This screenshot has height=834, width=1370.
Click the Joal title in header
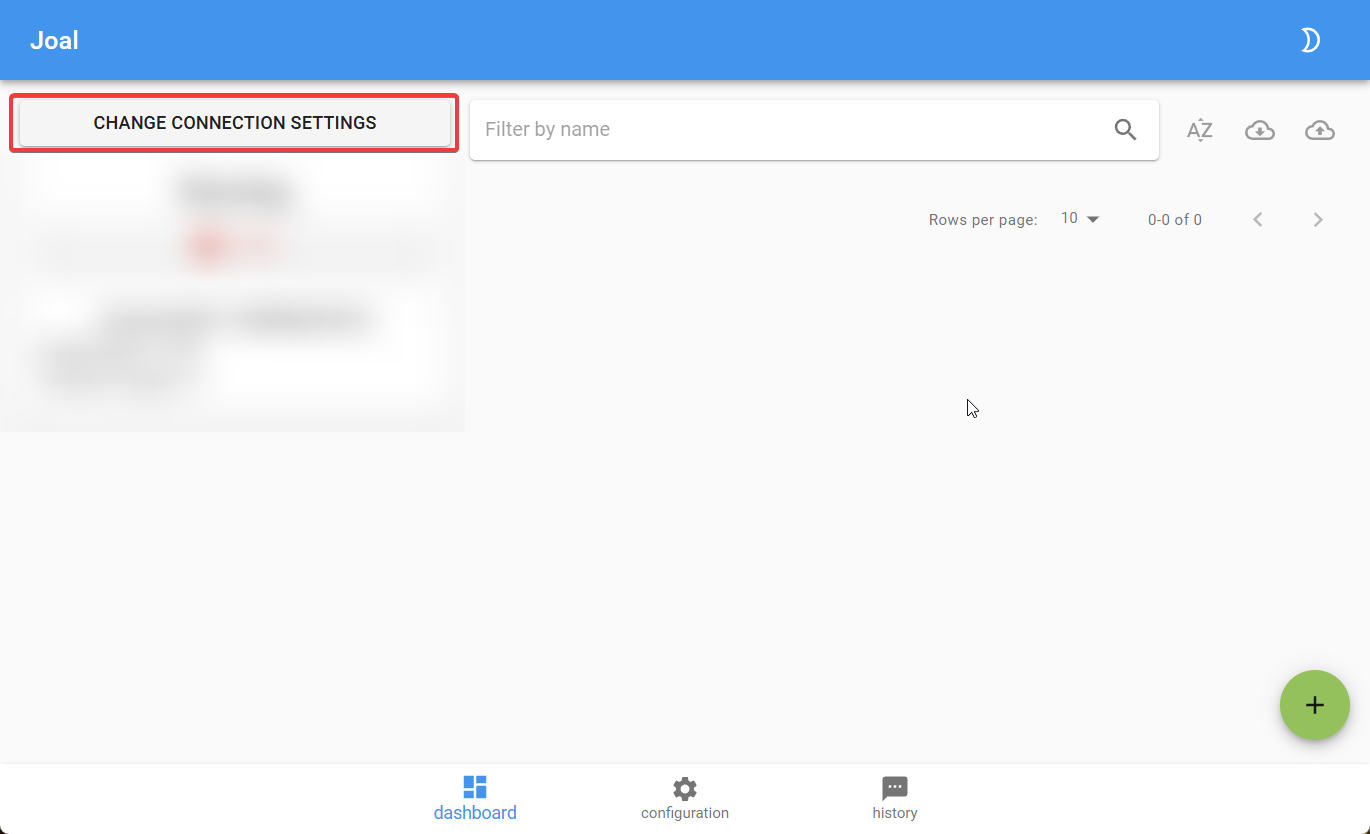coord(54,41)
